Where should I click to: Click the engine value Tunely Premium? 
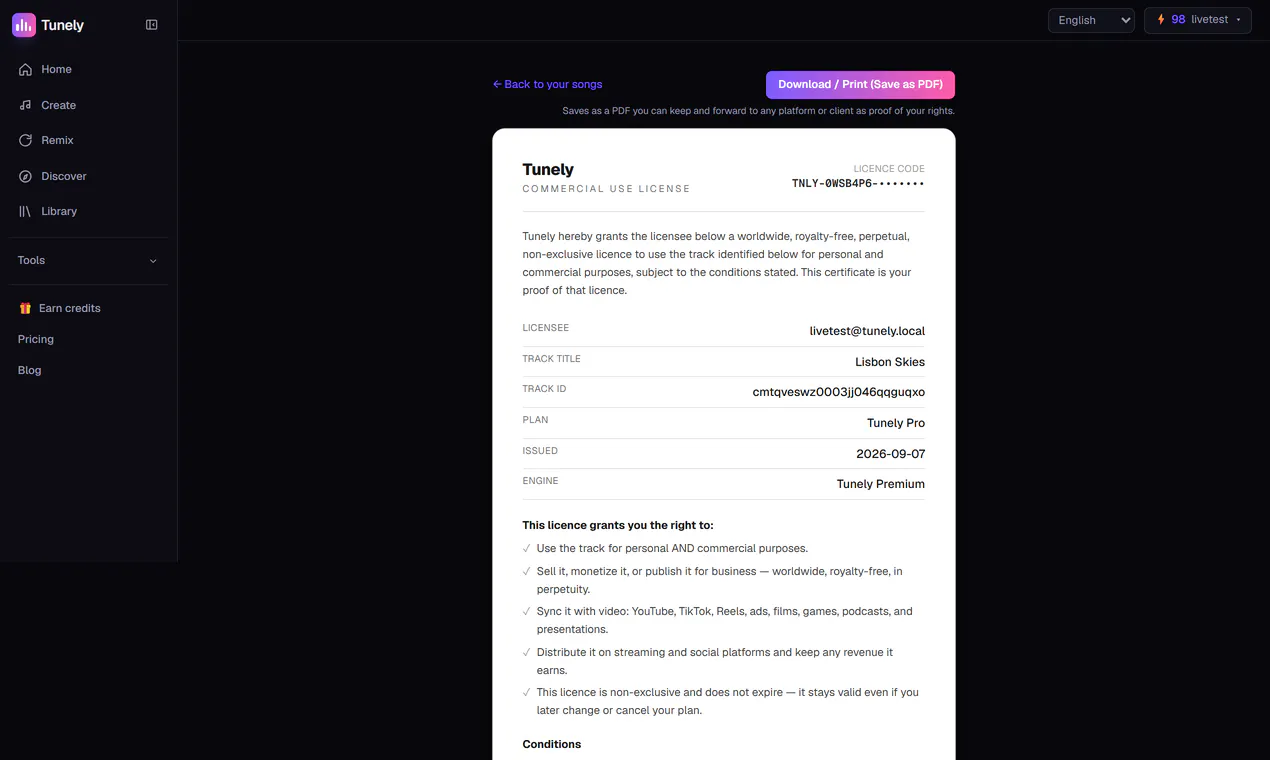tap(881, 484)
